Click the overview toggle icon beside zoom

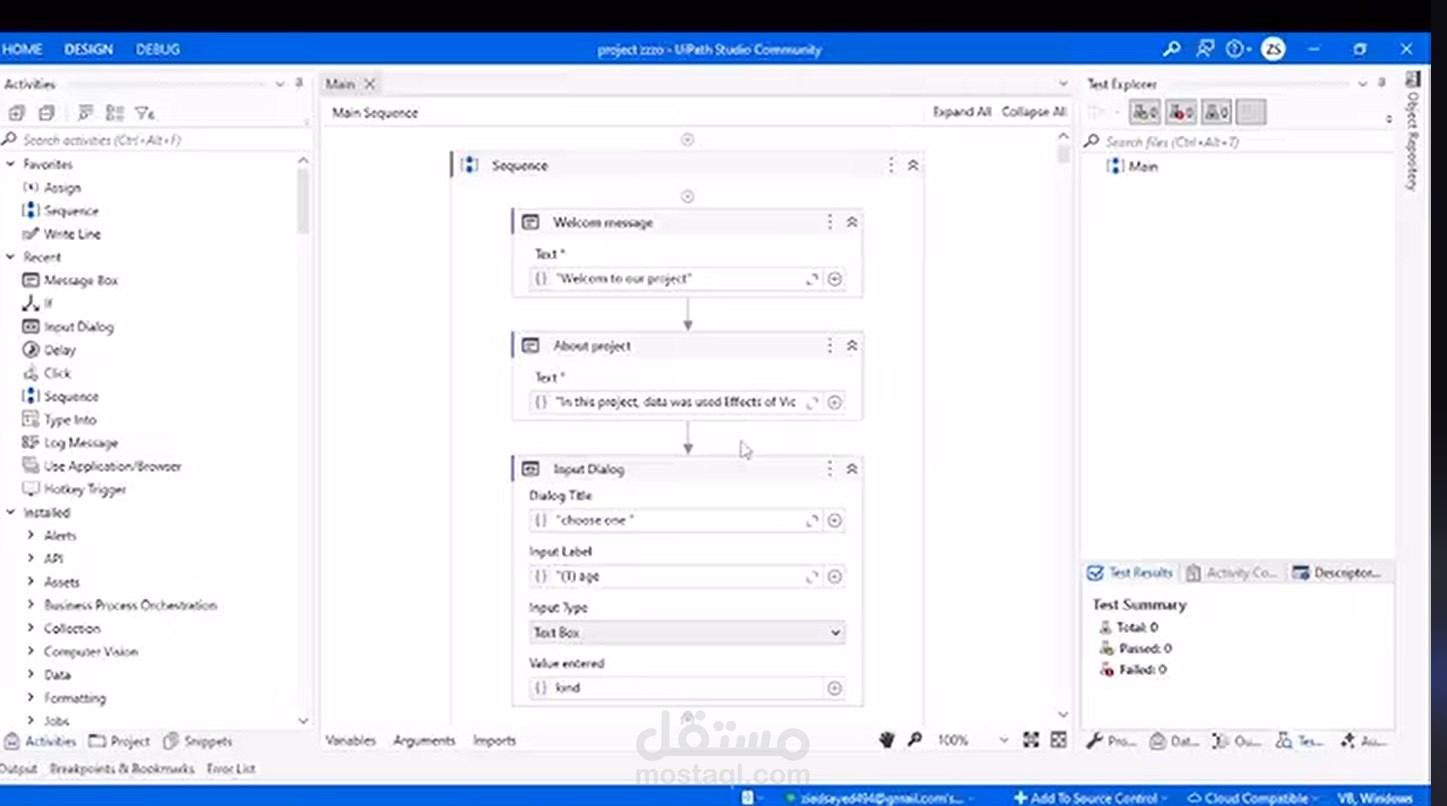[x=1058, y=740]
